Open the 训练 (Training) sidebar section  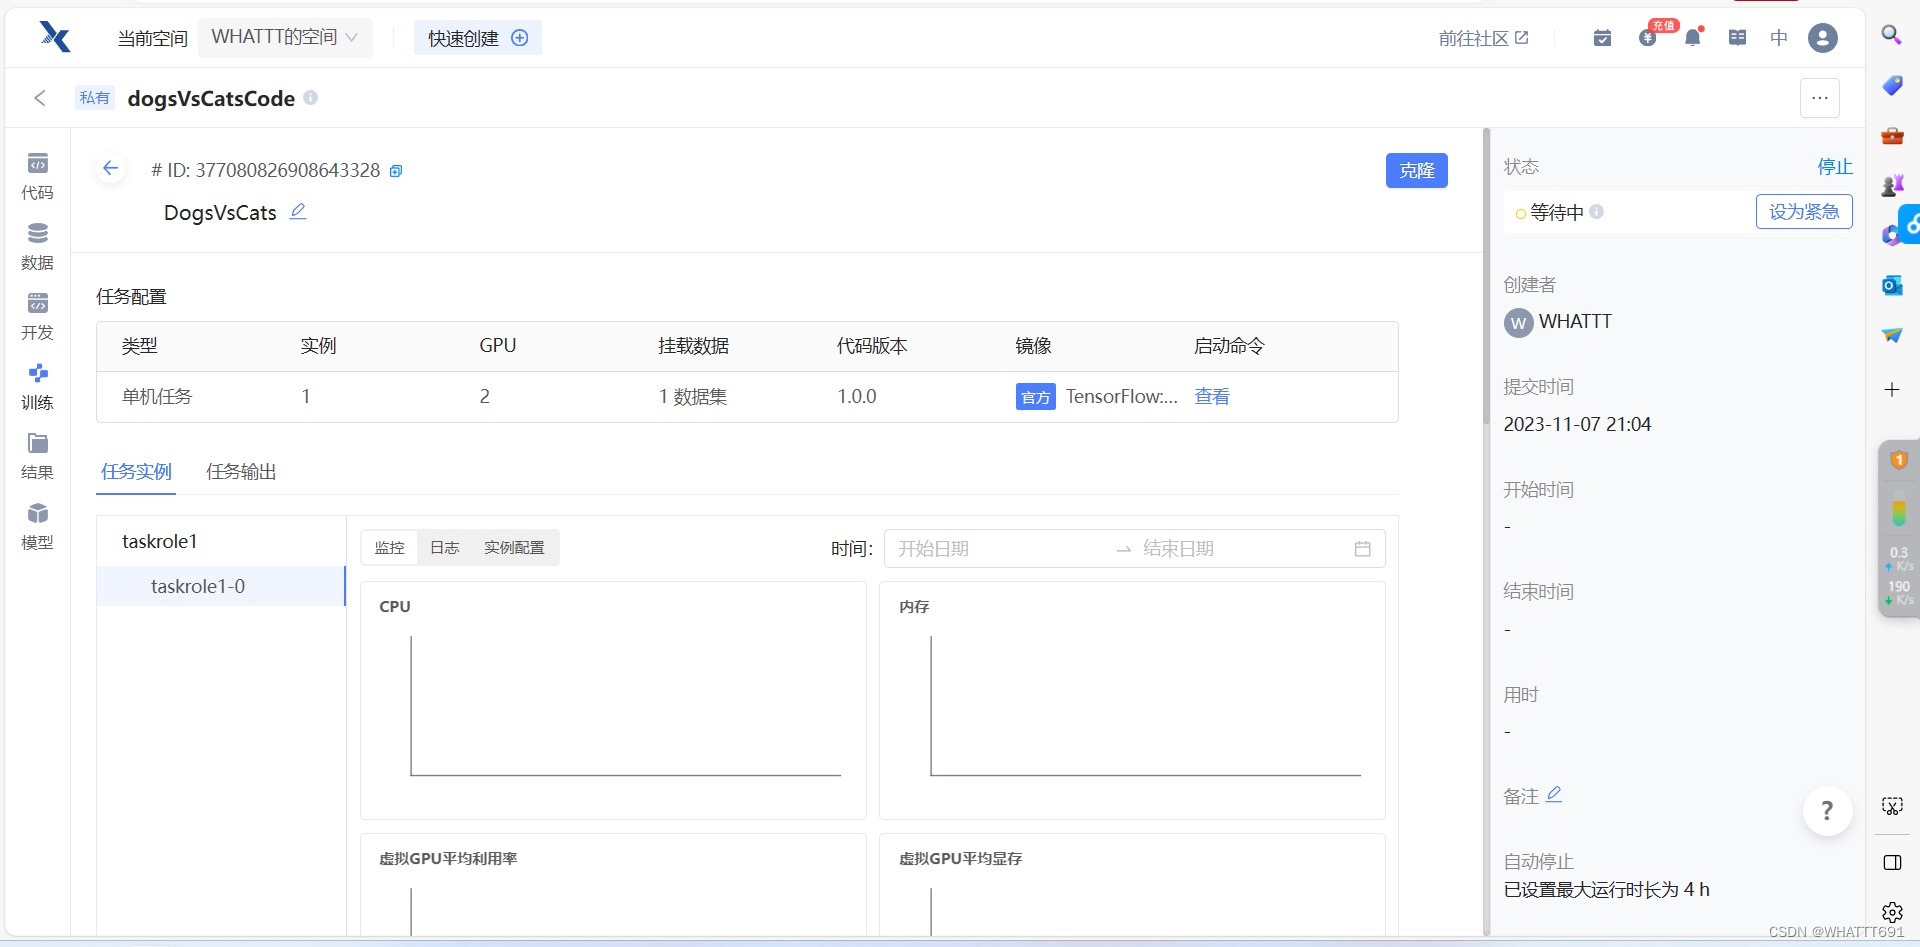pyautogui.click(x=37, y=387)
